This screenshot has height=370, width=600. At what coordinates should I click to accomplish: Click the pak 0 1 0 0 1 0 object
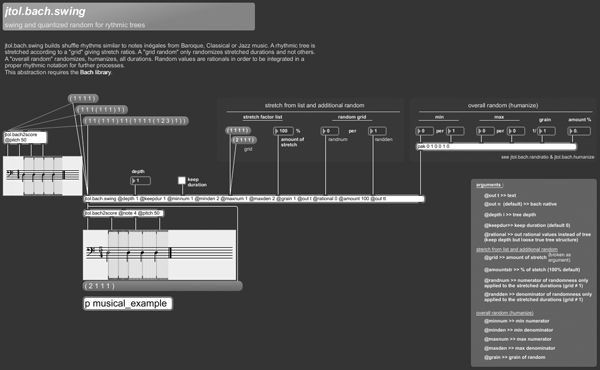(x=496, y=147)
